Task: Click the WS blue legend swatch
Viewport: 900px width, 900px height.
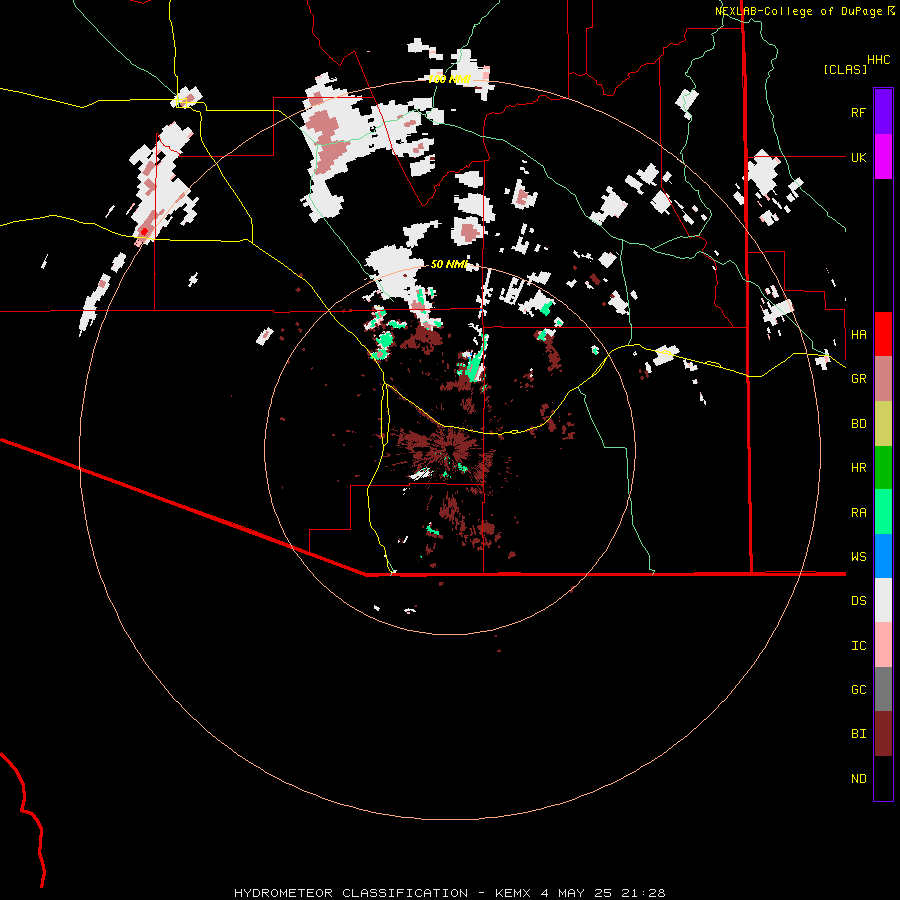Action: [x=883, y=556]
